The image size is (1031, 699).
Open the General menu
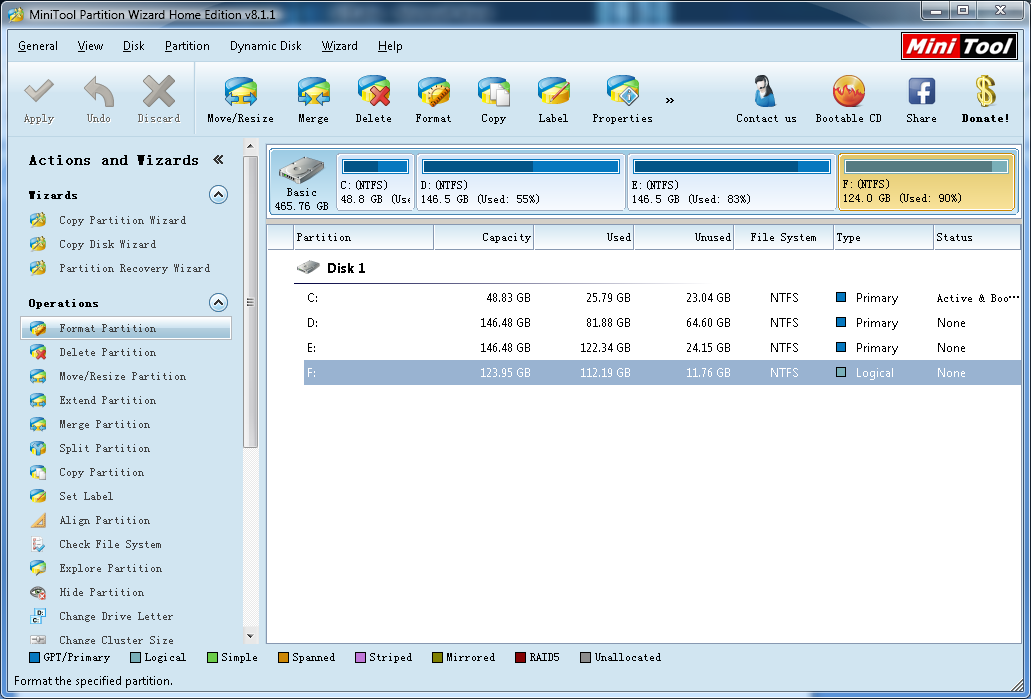[38, 46]
